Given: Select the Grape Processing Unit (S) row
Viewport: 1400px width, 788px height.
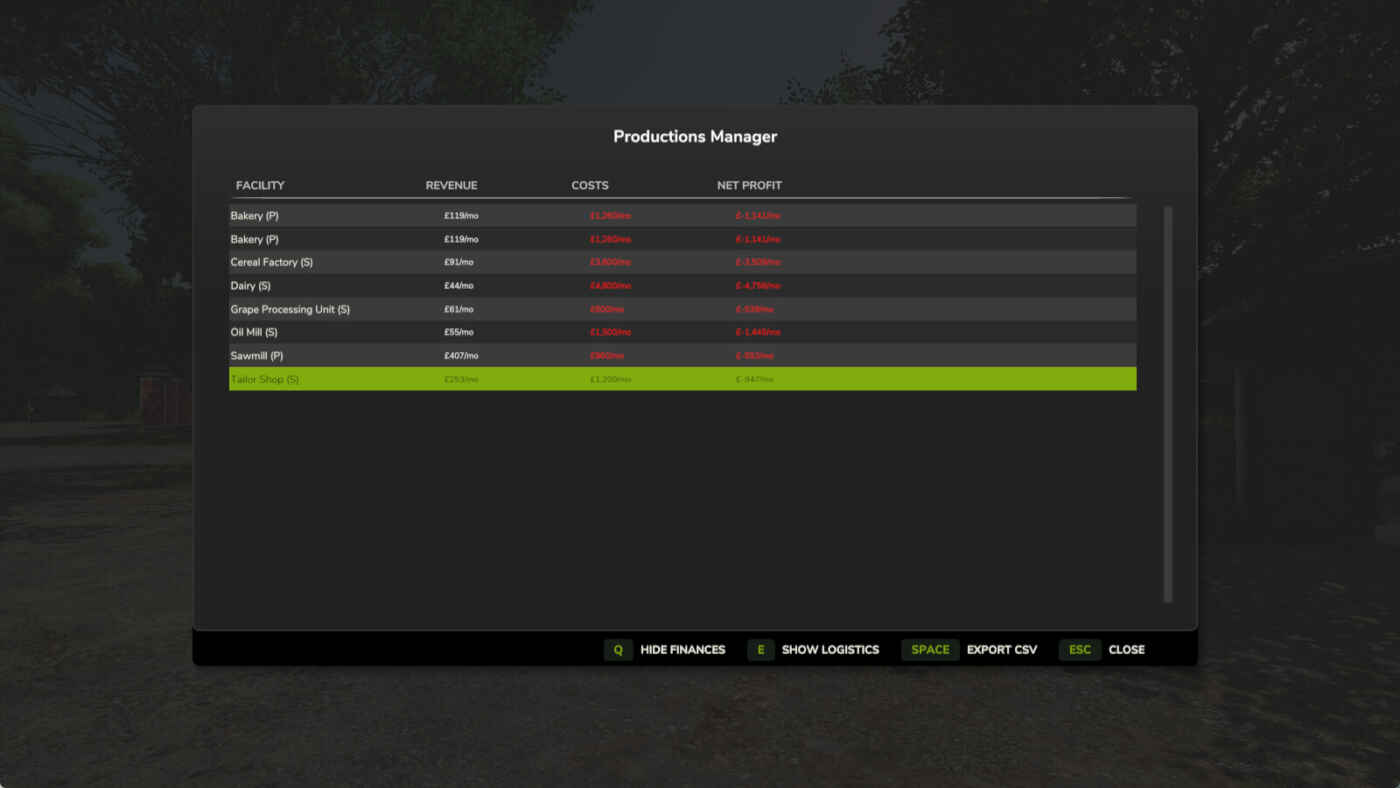Looking at the screenshot, I should (682, 309).
